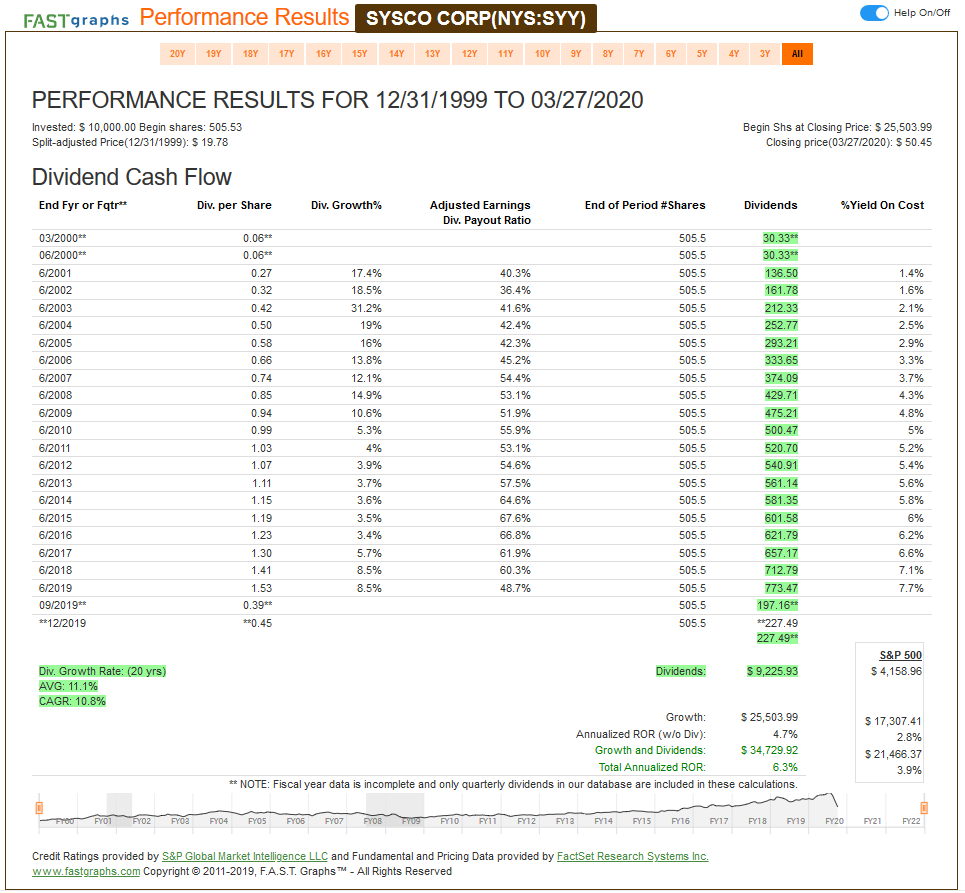Select the 11Y period tab
This screenshot has height=893, width=965.
click(505, 54)
